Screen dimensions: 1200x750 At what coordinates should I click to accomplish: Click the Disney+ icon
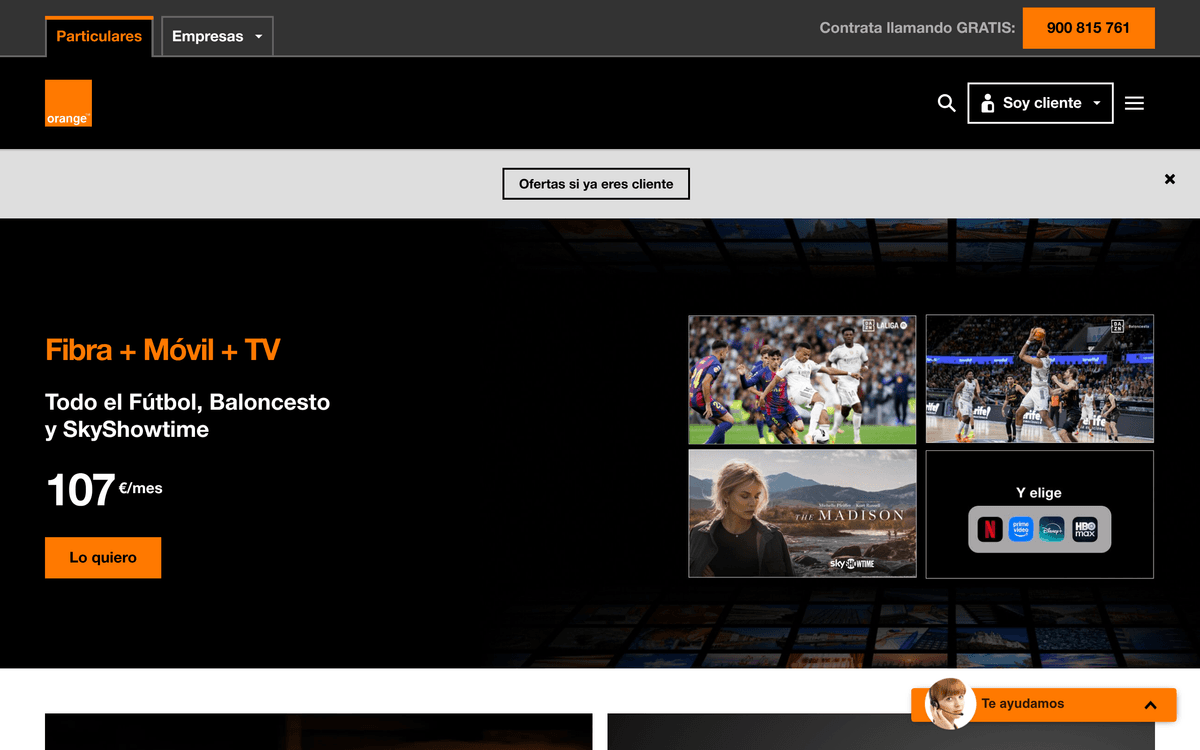point(1052,529)
